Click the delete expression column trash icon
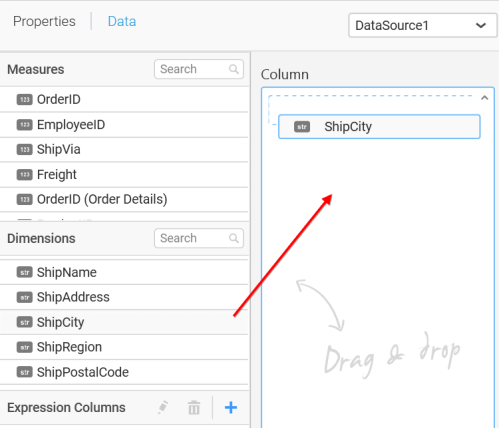 194,407
